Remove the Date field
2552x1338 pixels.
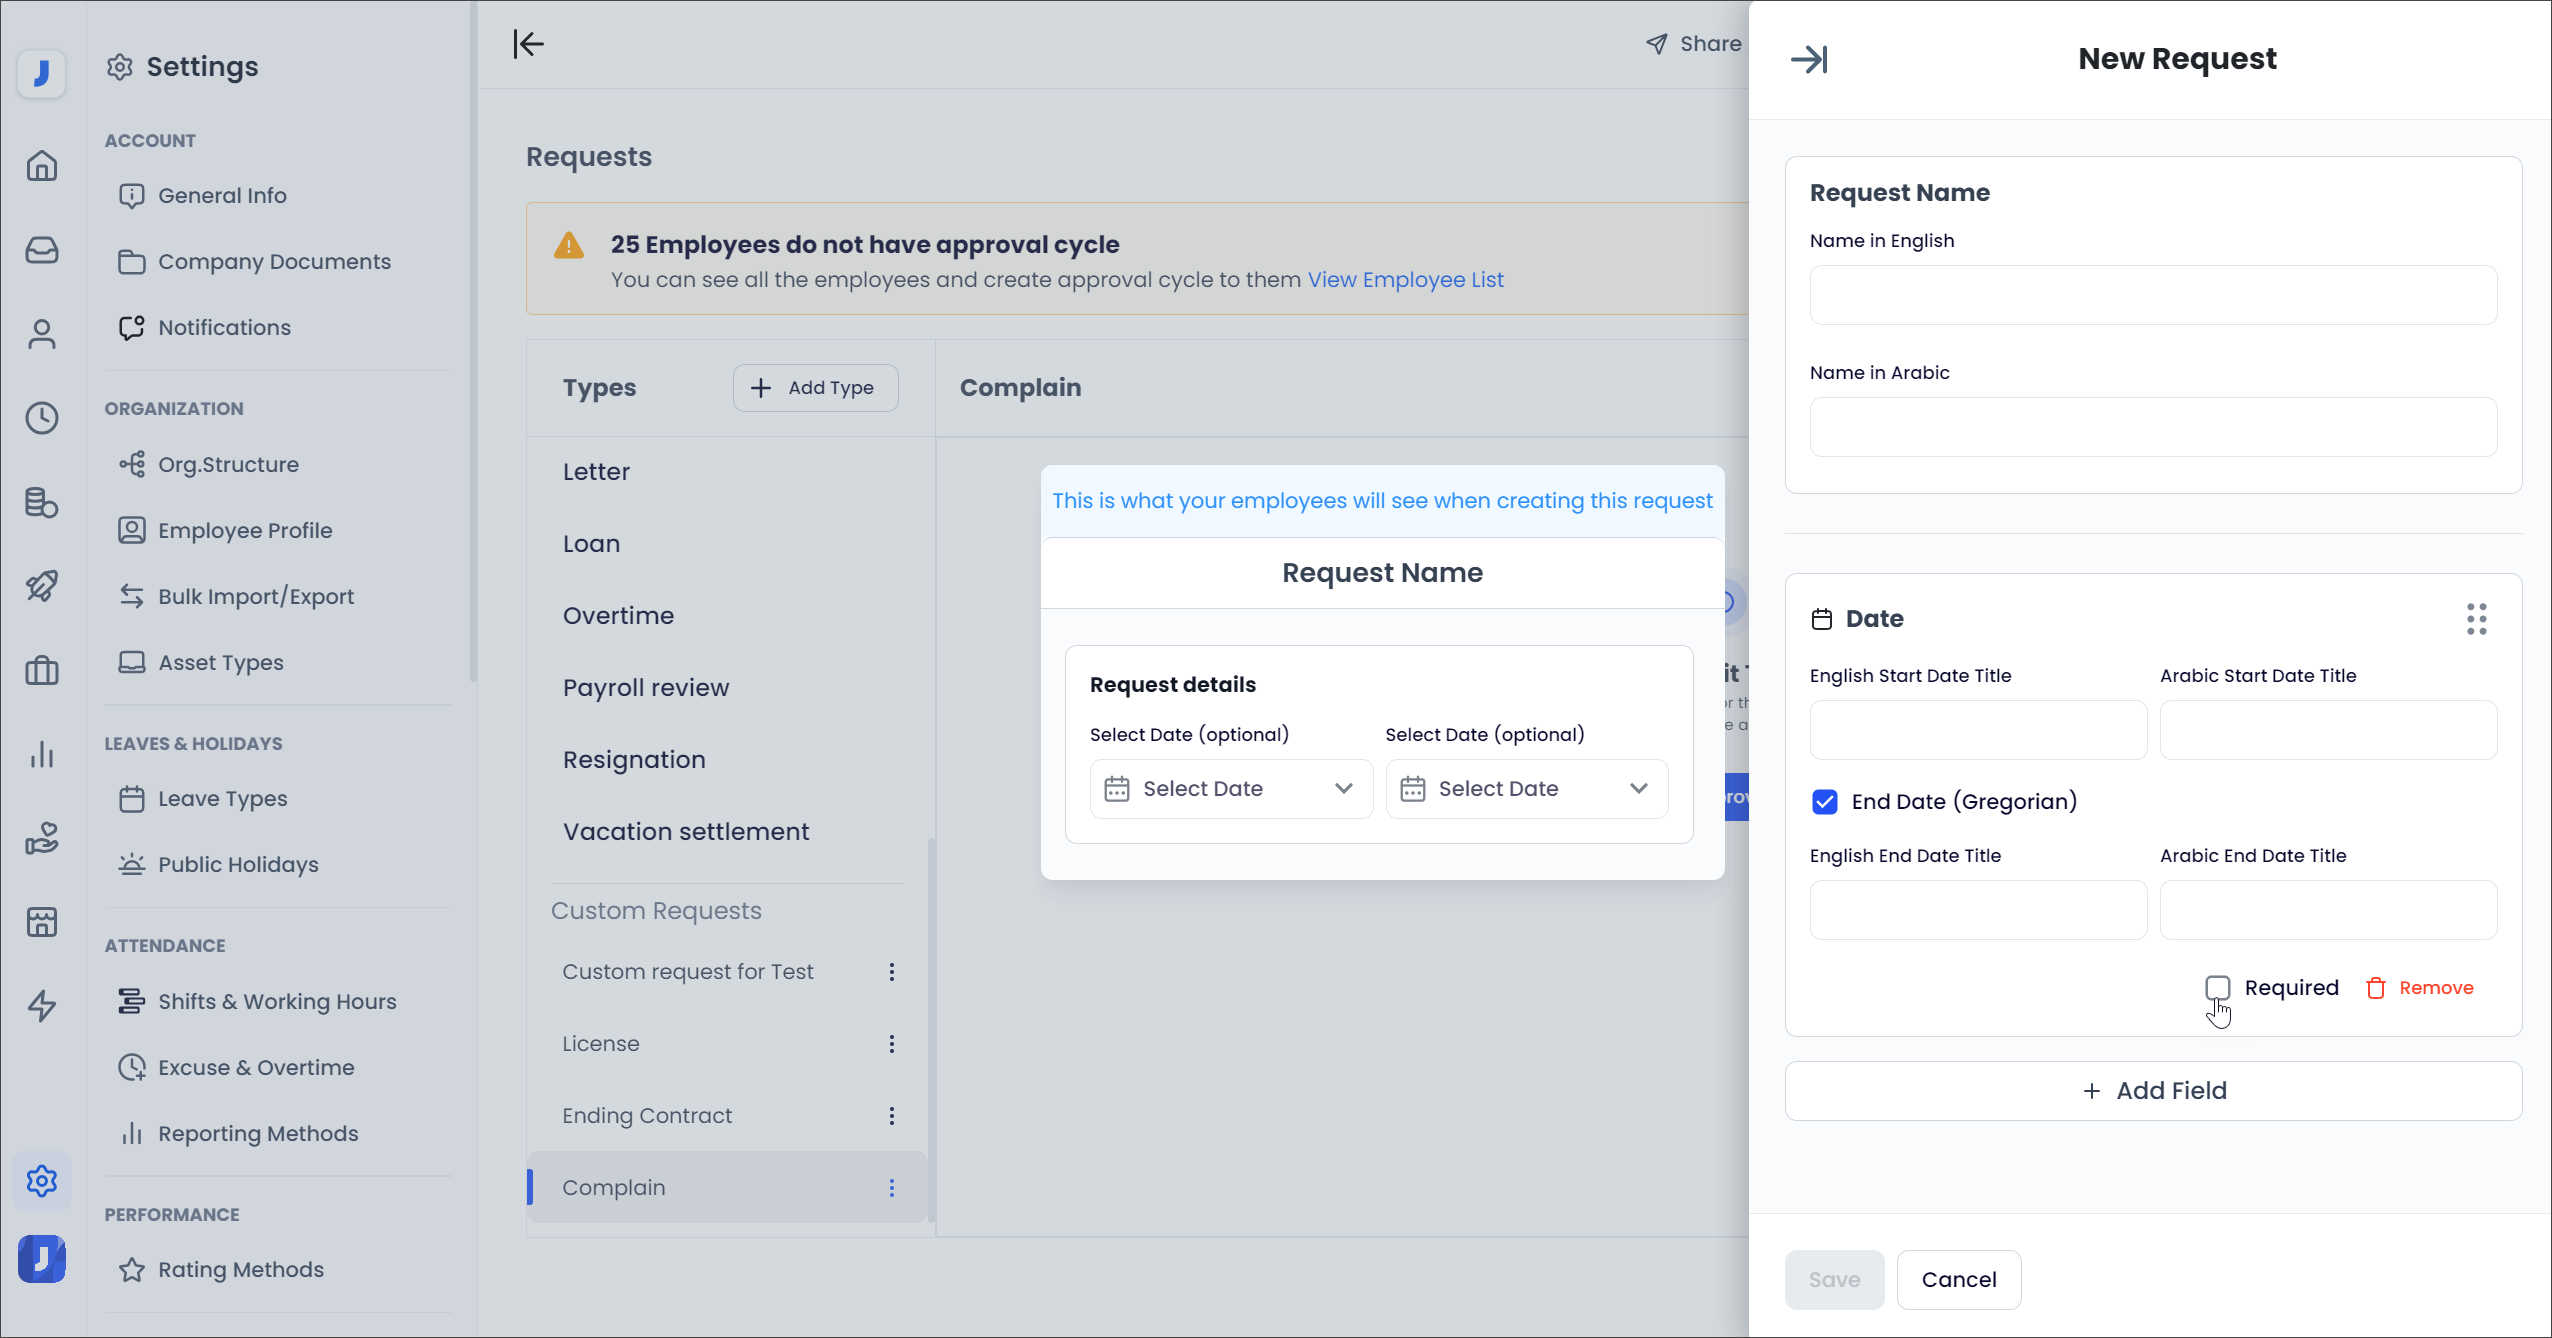click(x=2420, y=988)
